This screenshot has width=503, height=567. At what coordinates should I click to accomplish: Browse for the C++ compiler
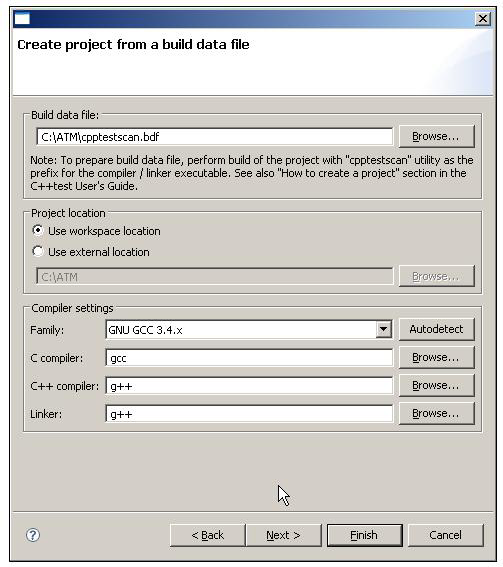(x=436, y=385)
